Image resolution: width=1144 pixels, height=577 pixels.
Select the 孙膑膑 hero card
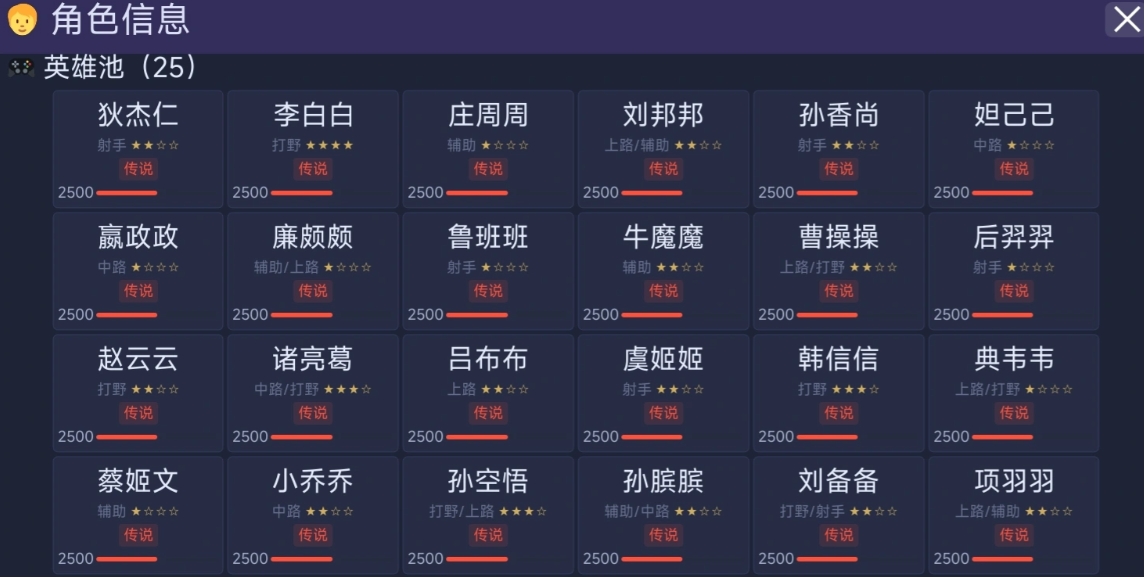coord(663,515)
